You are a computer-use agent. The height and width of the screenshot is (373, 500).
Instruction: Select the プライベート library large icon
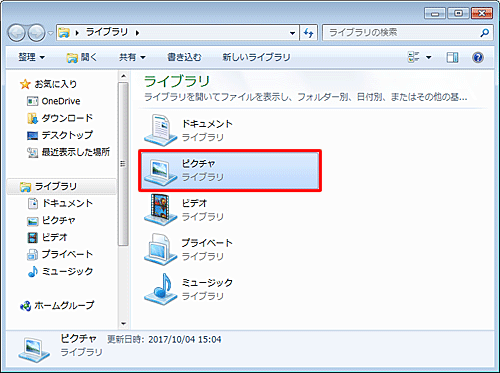point(160,249)
